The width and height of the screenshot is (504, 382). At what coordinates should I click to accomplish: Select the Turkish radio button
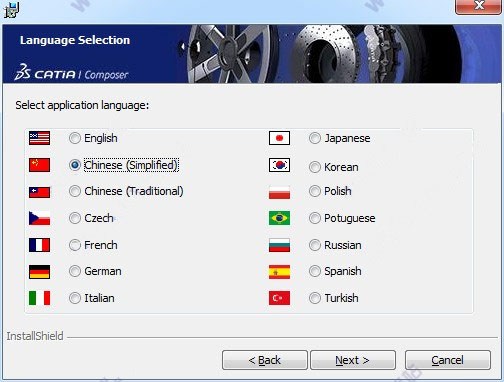315,298
